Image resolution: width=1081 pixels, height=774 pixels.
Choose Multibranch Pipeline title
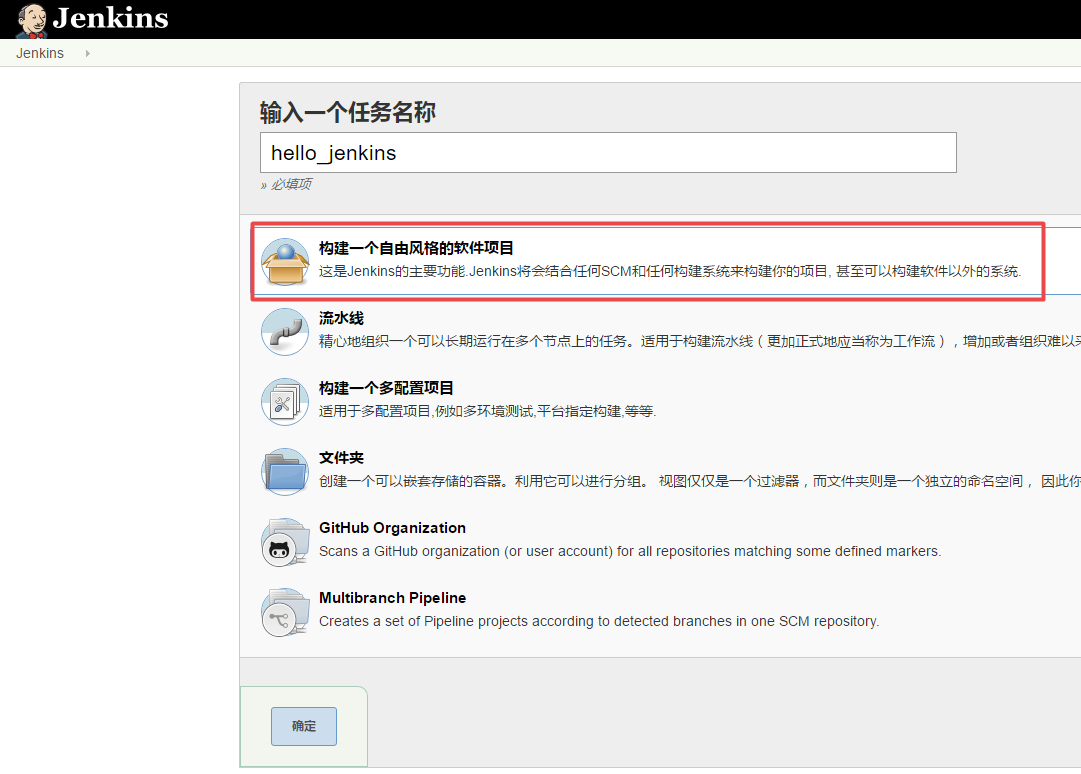pos(392,598)
